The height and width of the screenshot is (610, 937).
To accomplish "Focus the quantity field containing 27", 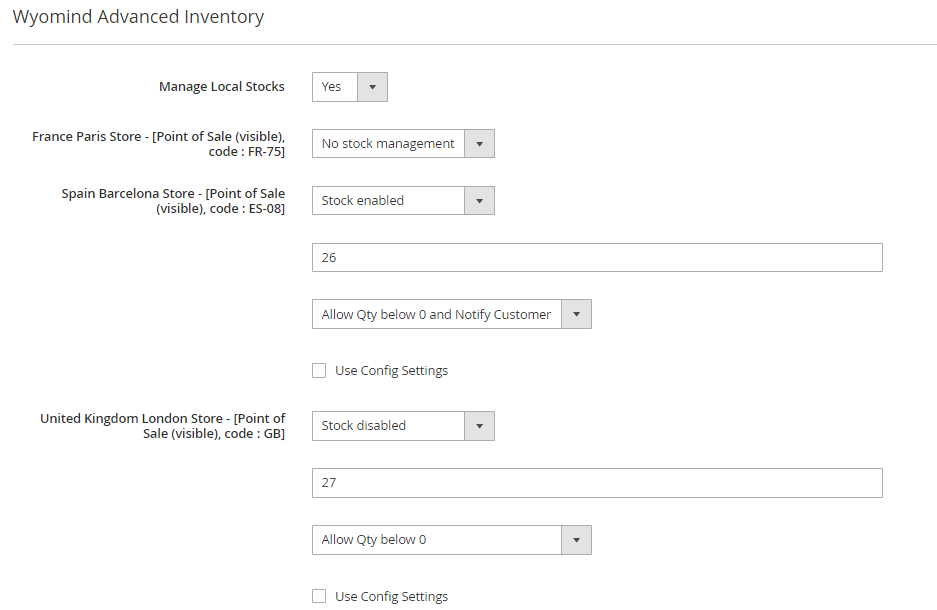I will (x=597, y=483).
